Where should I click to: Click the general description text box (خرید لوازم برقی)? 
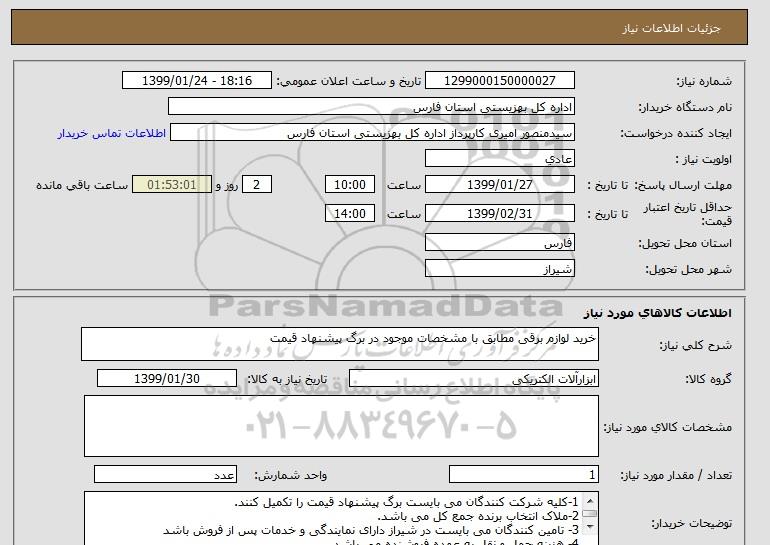pos(340,344)
